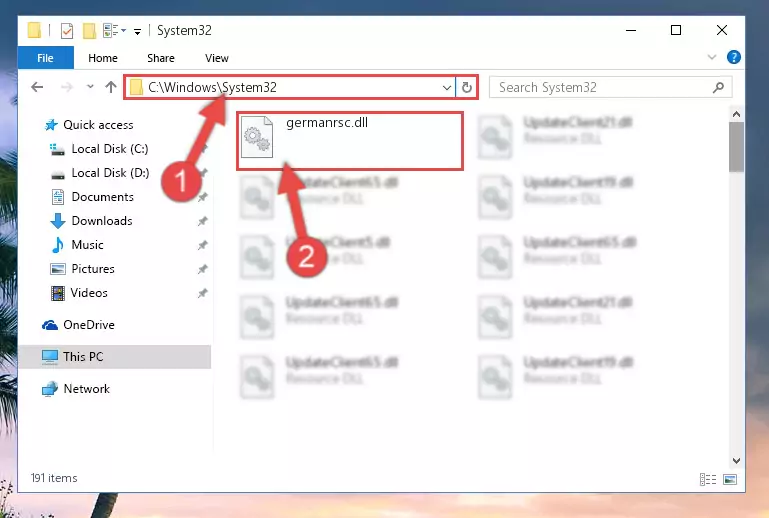Screen dimensions: 769x518
Task: Open the blue Help icon
Action: [734, 57]
